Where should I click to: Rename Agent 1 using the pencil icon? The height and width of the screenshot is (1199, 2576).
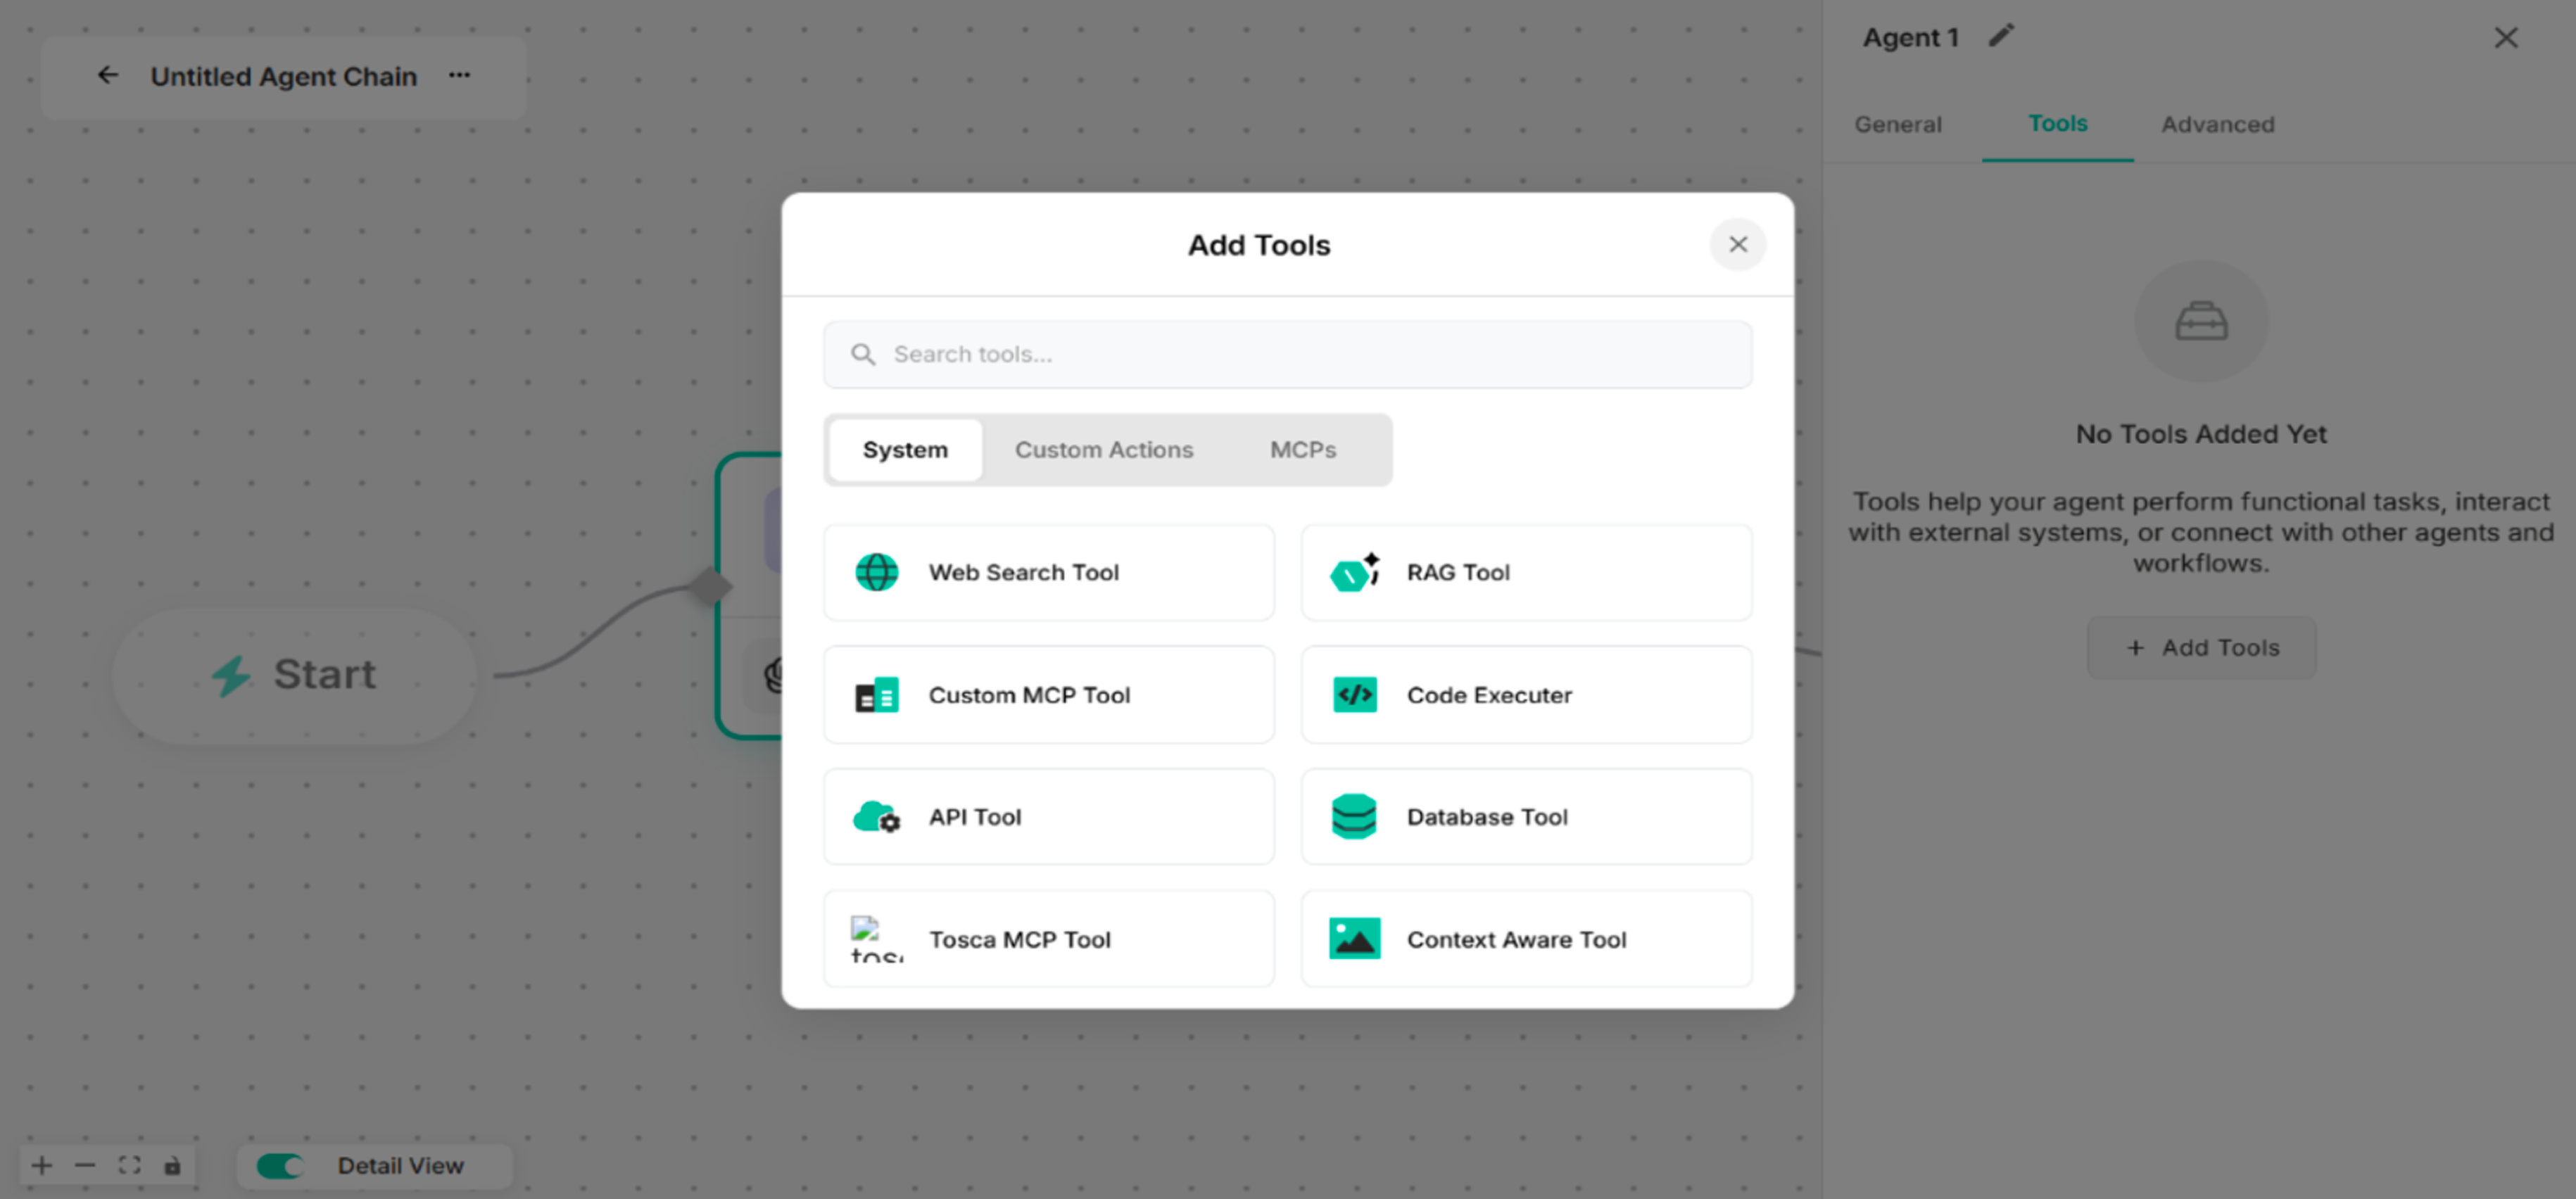pos(2002,35)
